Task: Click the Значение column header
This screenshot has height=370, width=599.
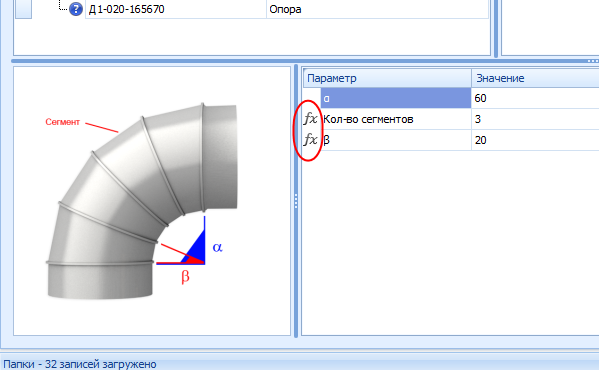Action: tap(535, 78)
